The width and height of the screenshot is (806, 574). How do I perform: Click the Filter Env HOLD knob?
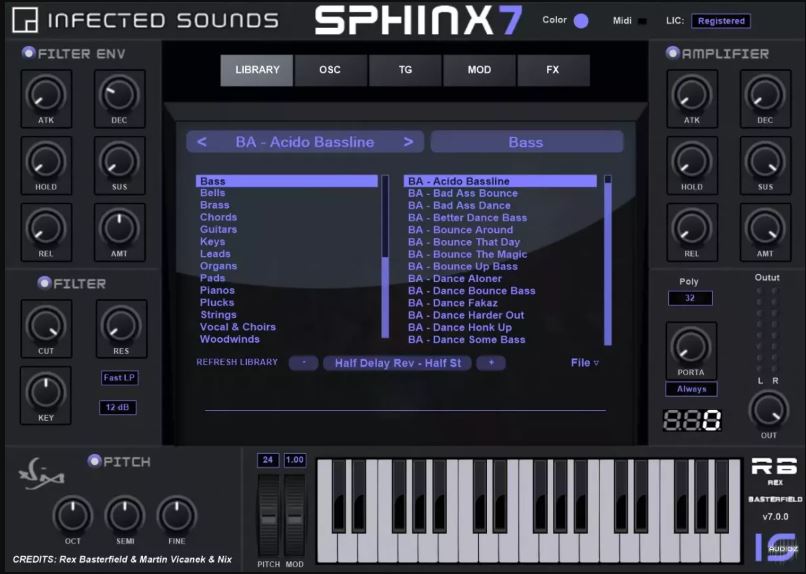(46, 161)
